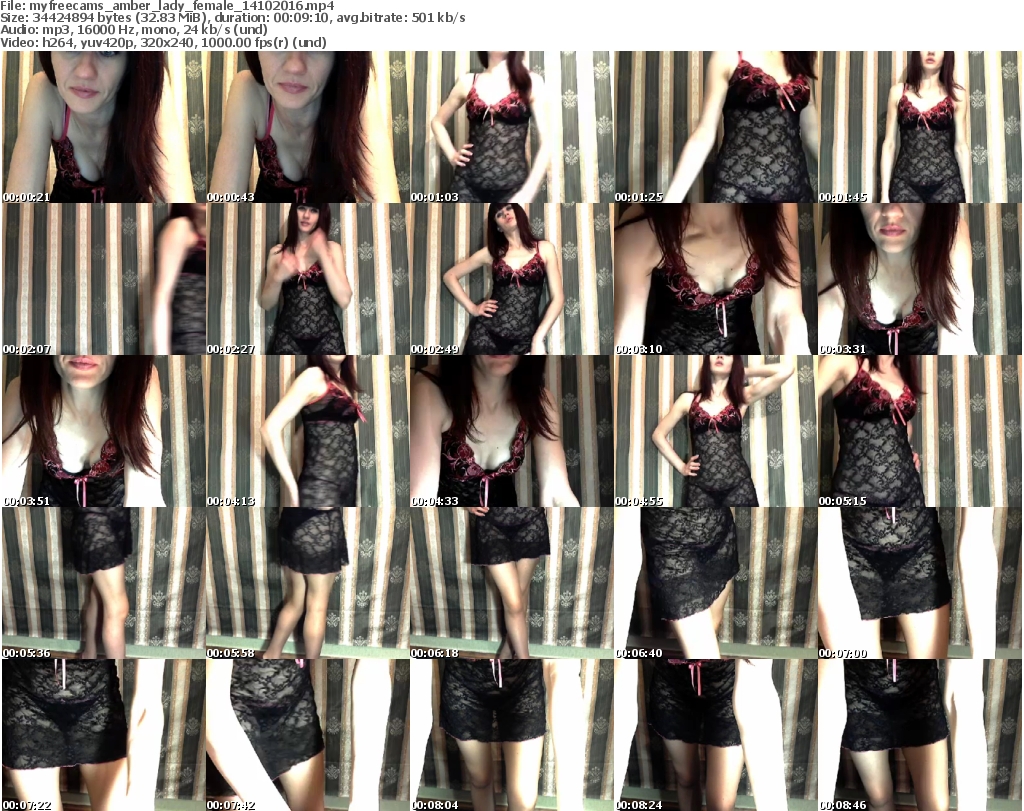Select the 00:07:00 frame
This screenshot has width=1024, height=811.
tap(919, 583)
